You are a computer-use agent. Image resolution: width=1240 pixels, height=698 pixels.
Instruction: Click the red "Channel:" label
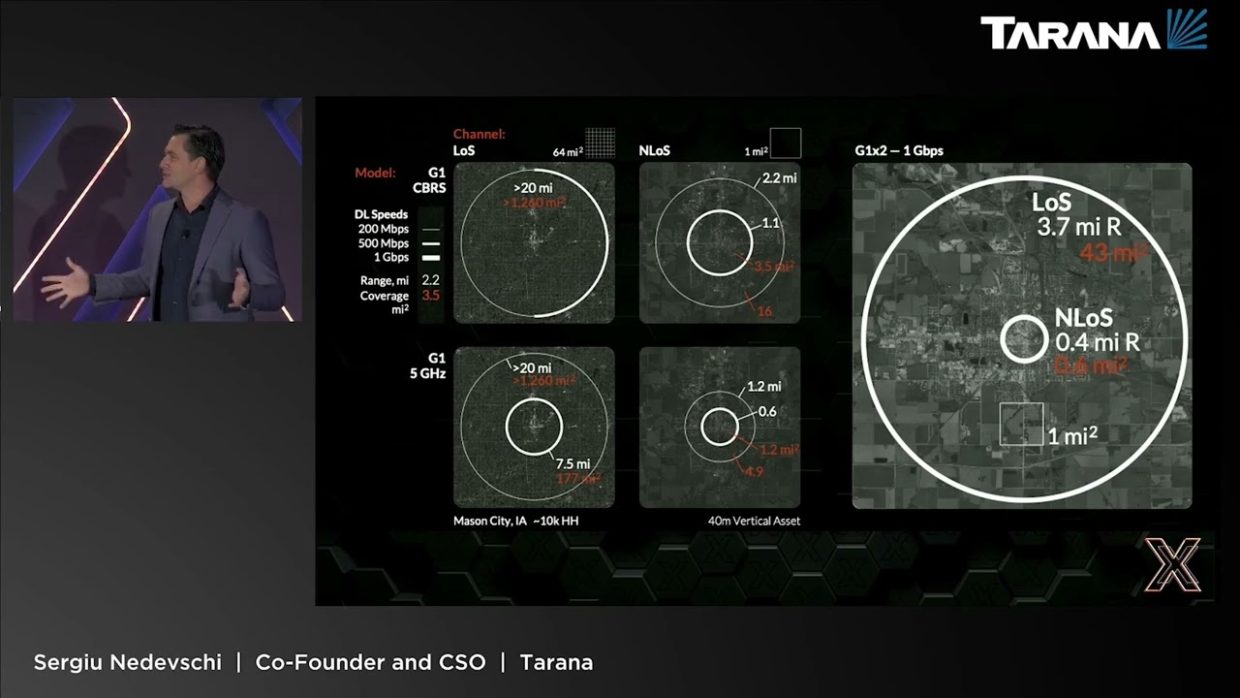coord(479,134)
